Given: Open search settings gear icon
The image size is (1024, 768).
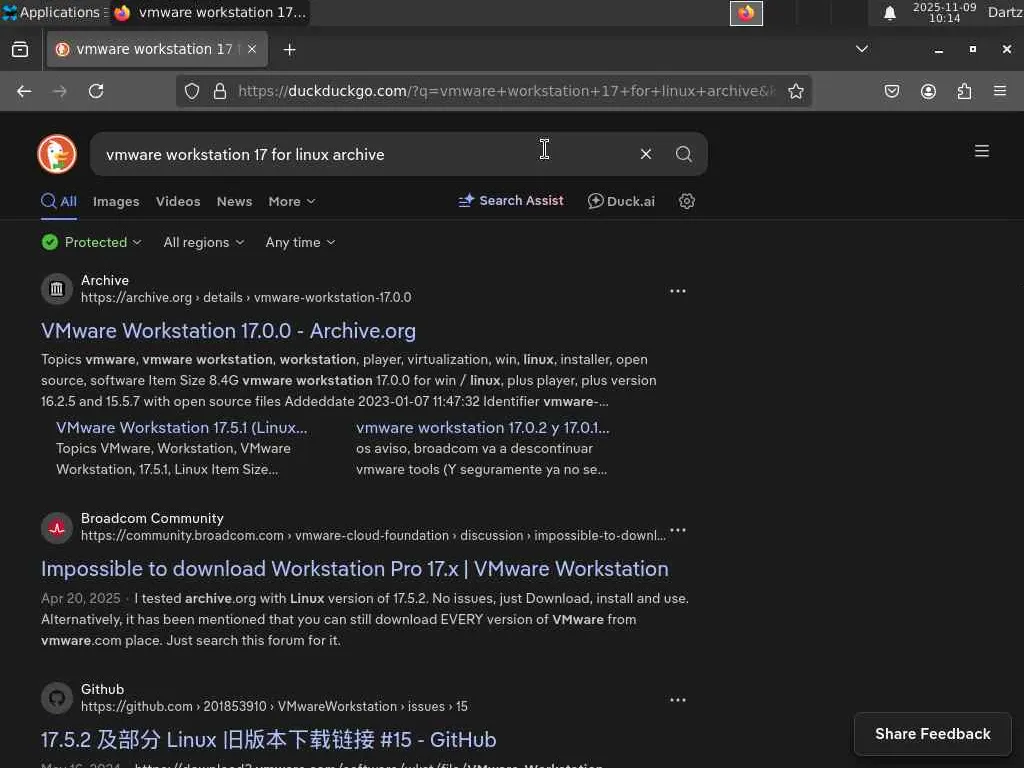Looking at the screenshot, I should 686,201.
